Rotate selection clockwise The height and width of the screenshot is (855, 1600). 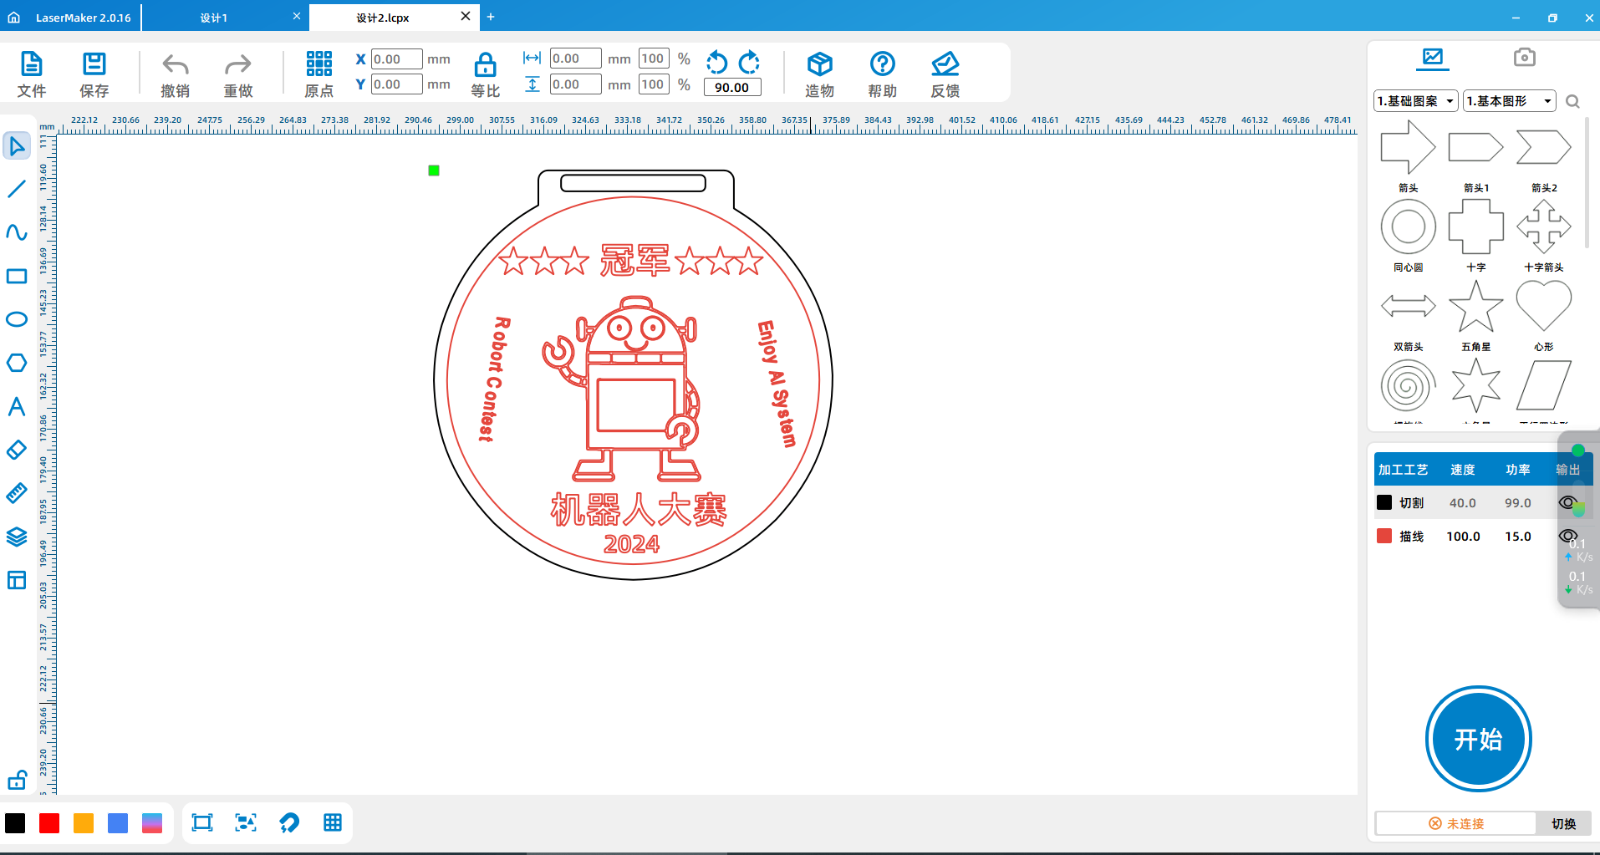point(749,63)
